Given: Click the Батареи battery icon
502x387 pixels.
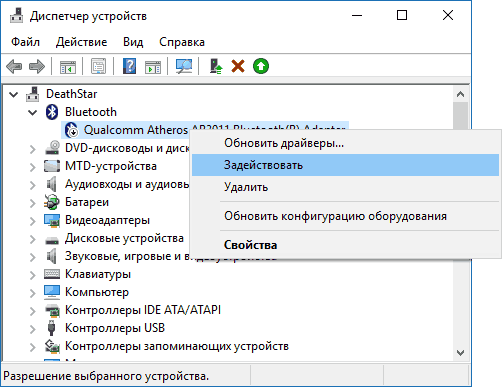Looking at the screenshot, I should click(52, 202).
